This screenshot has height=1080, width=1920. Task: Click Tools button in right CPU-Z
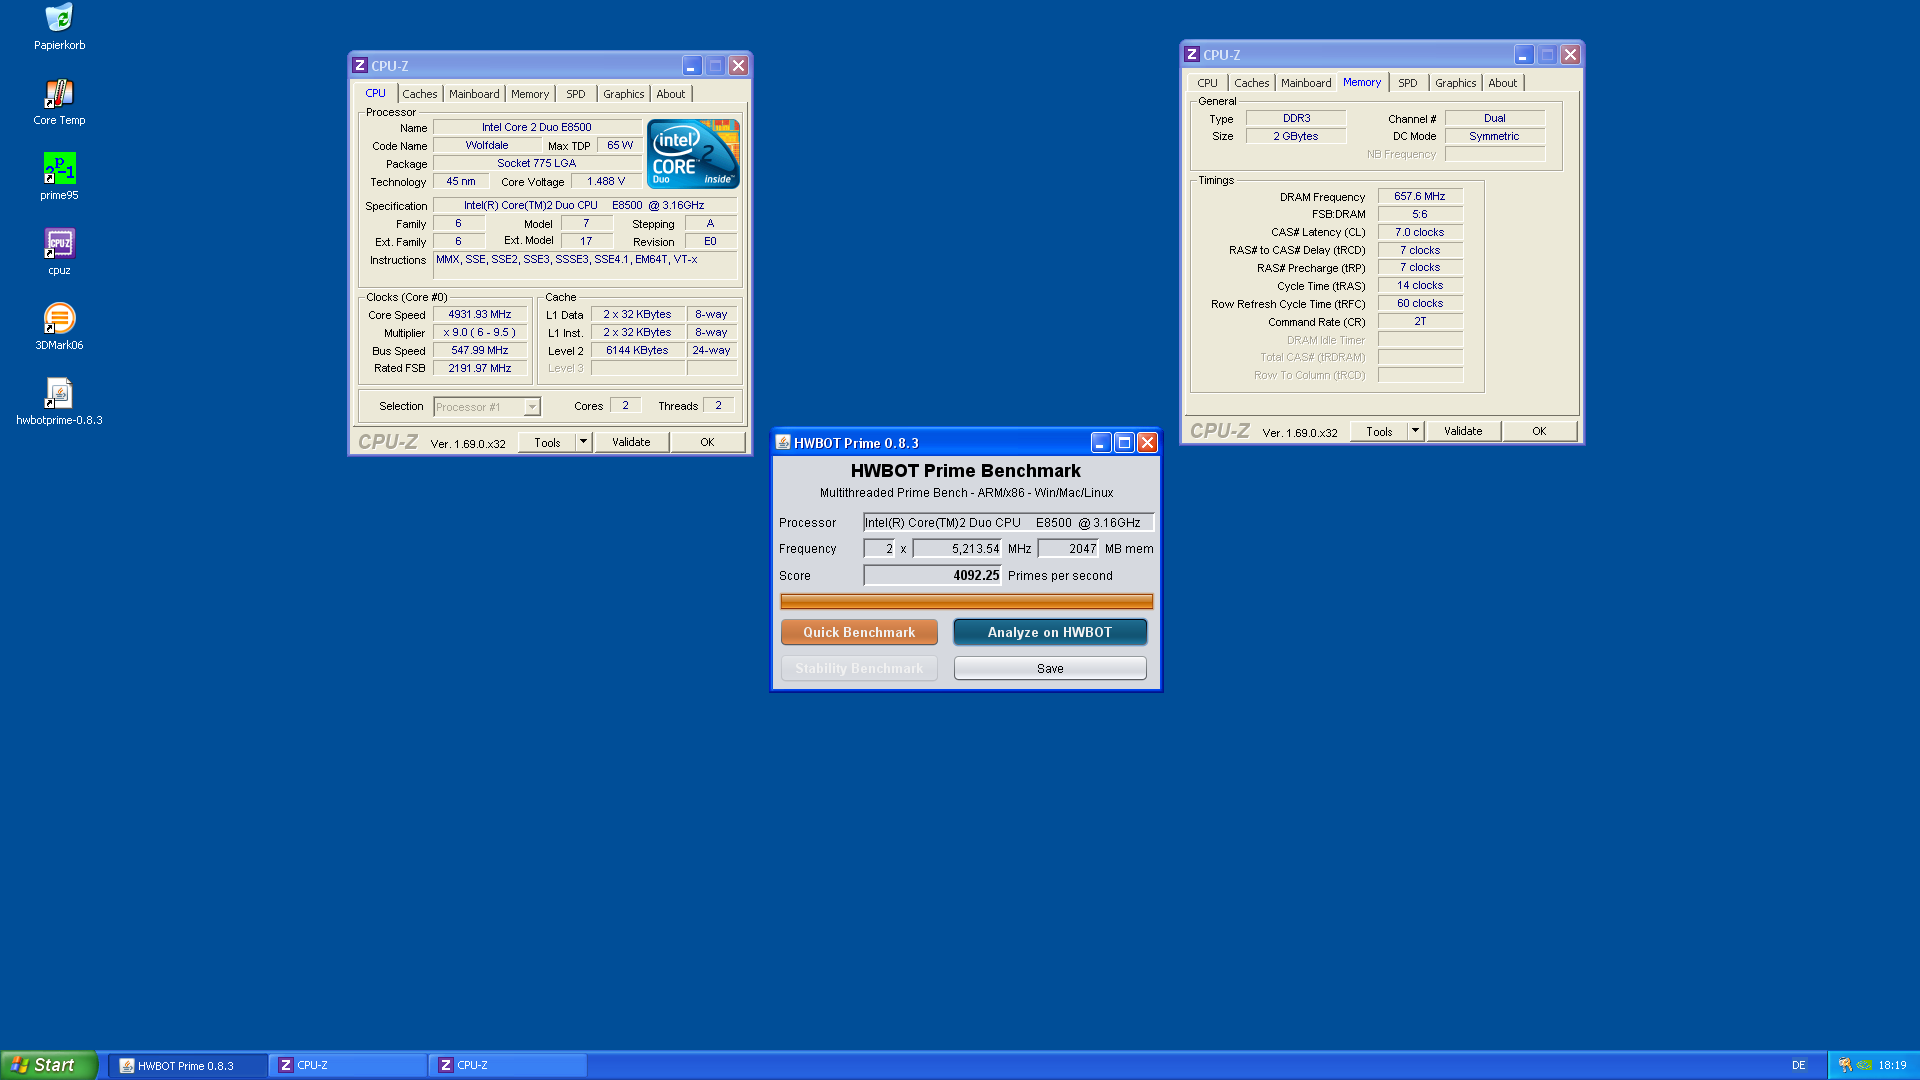[1379, 431]
